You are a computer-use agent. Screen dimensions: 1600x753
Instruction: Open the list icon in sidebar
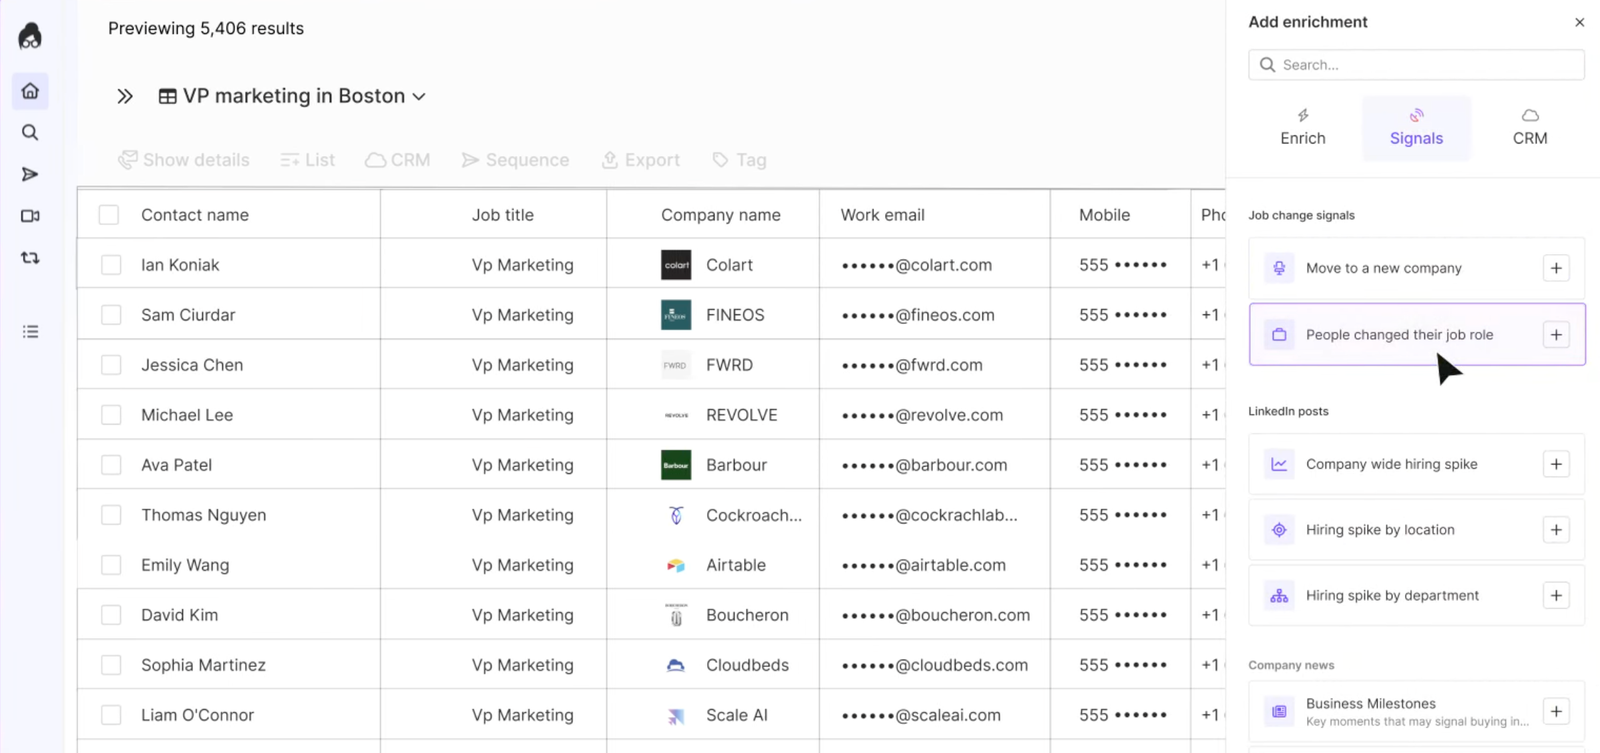pyautogui.click(x=30, y=332)
